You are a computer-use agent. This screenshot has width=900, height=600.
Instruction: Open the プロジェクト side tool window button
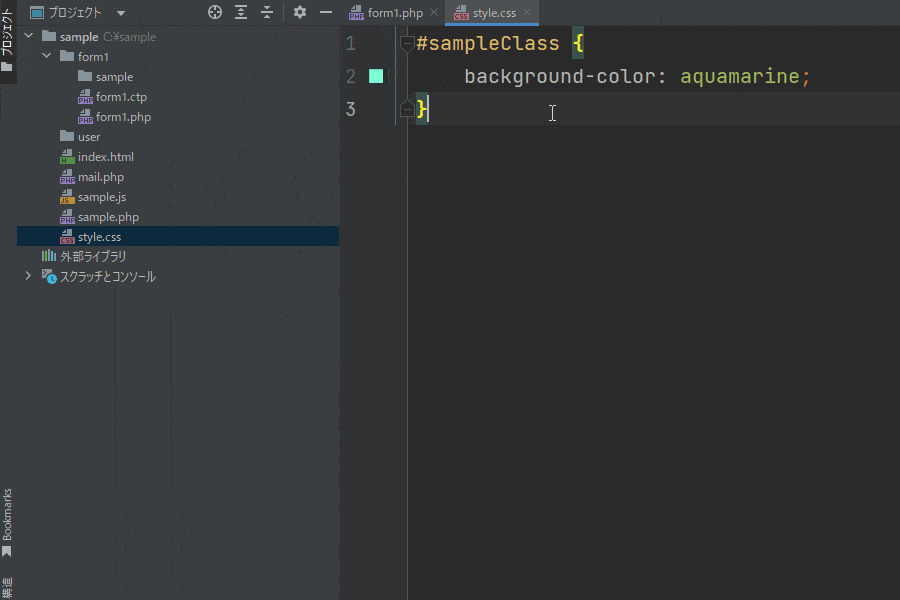(x=7, y=40)
